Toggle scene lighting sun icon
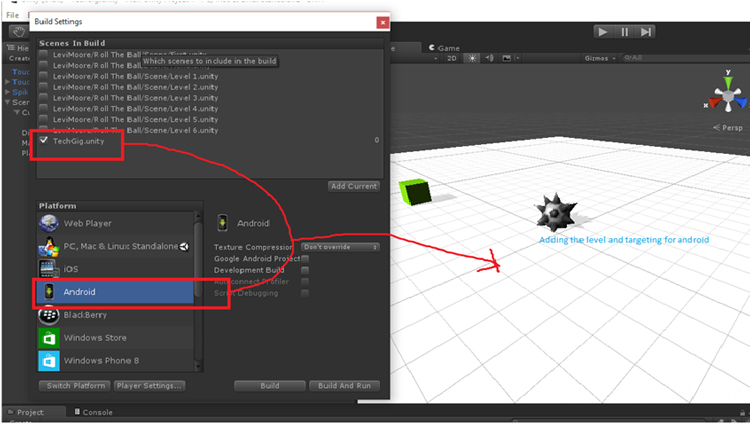This screenshot has width=750, height=423. (472, 58)
